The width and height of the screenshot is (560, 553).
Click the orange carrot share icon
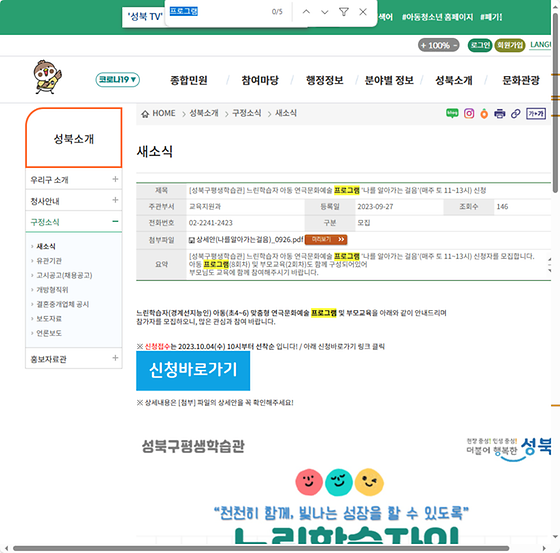pos(484,114)
